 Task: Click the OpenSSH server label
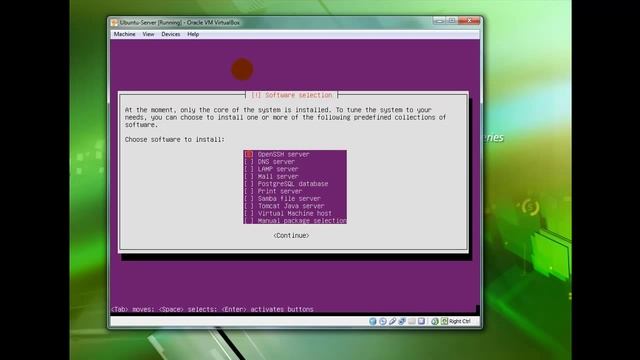click(x=283, y=154)
